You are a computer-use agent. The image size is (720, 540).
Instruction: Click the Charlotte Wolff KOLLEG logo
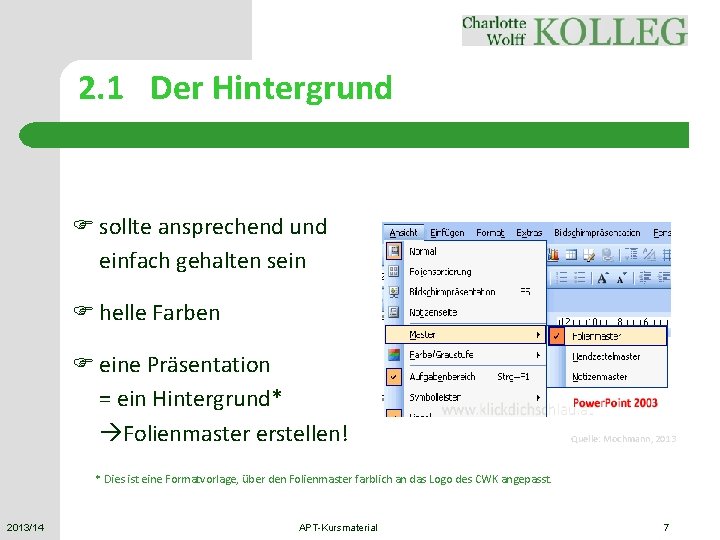[574, 31]
